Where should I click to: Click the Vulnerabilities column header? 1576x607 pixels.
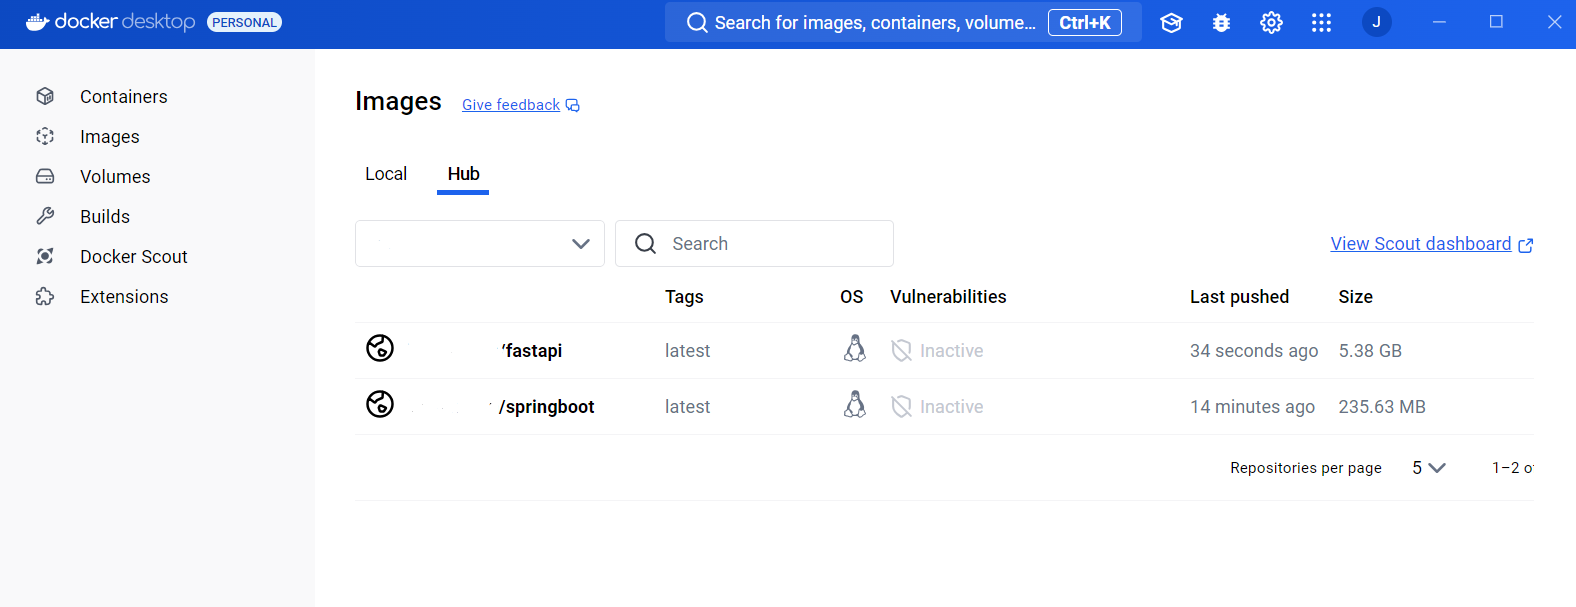click(948, 297)
